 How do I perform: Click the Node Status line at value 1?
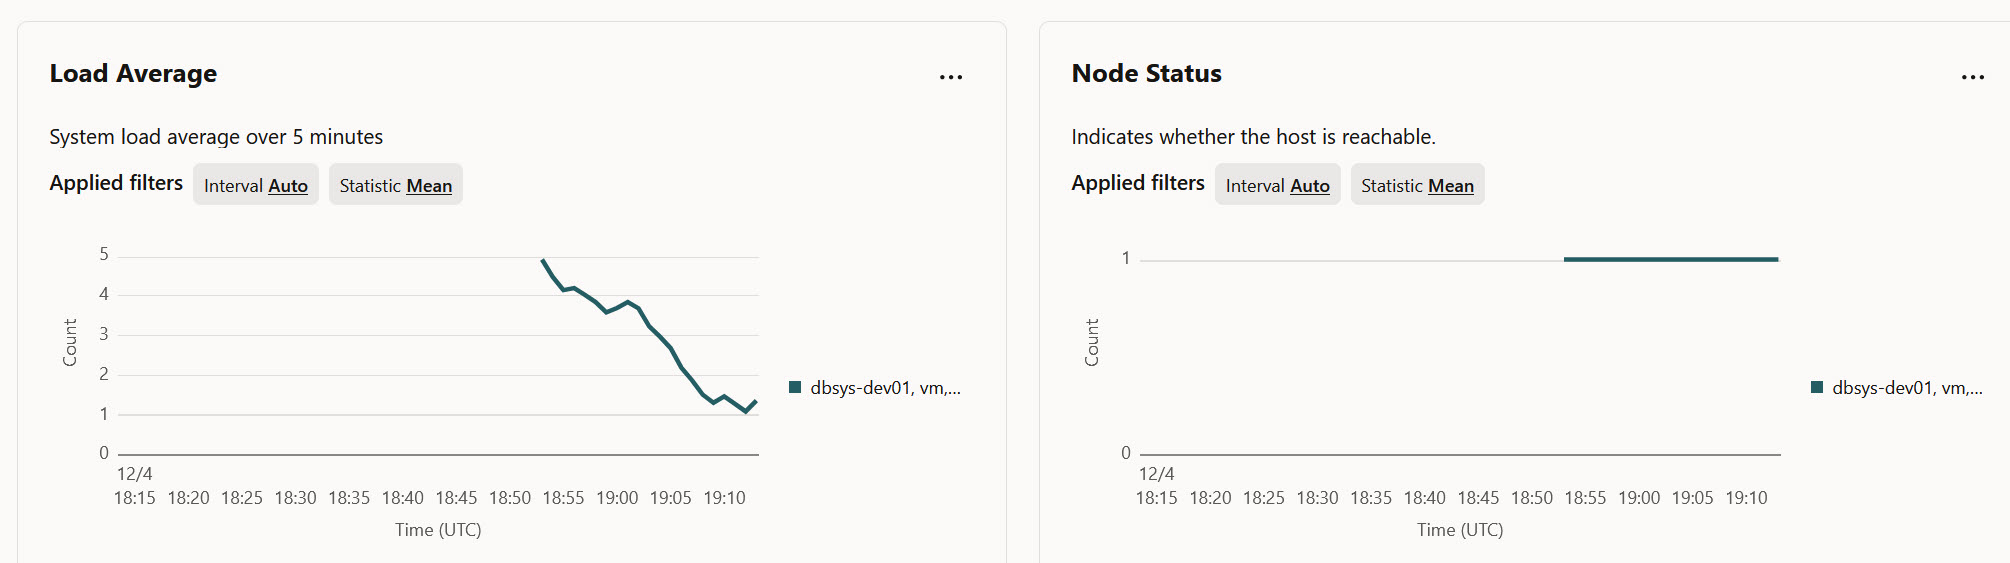click(x=1670, y=259)
